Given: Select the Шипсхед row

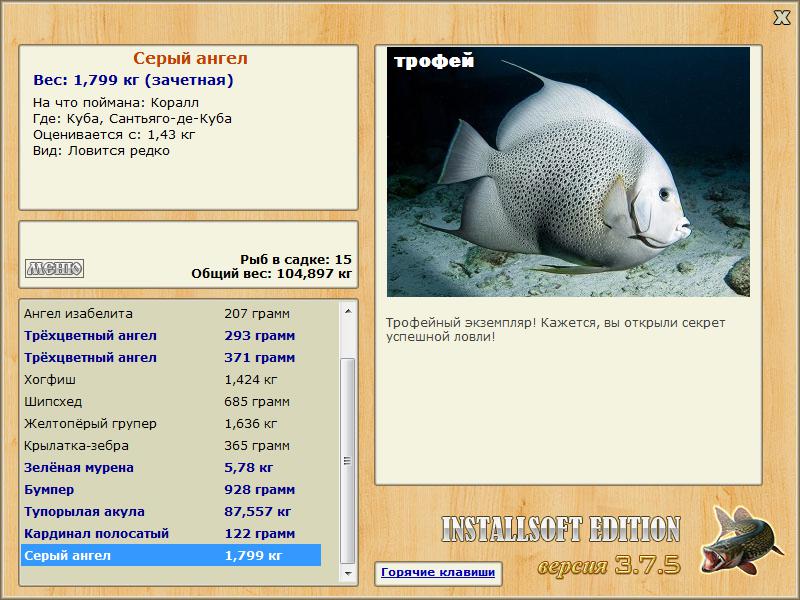Looking at the screenshot, I should (171, 402).
